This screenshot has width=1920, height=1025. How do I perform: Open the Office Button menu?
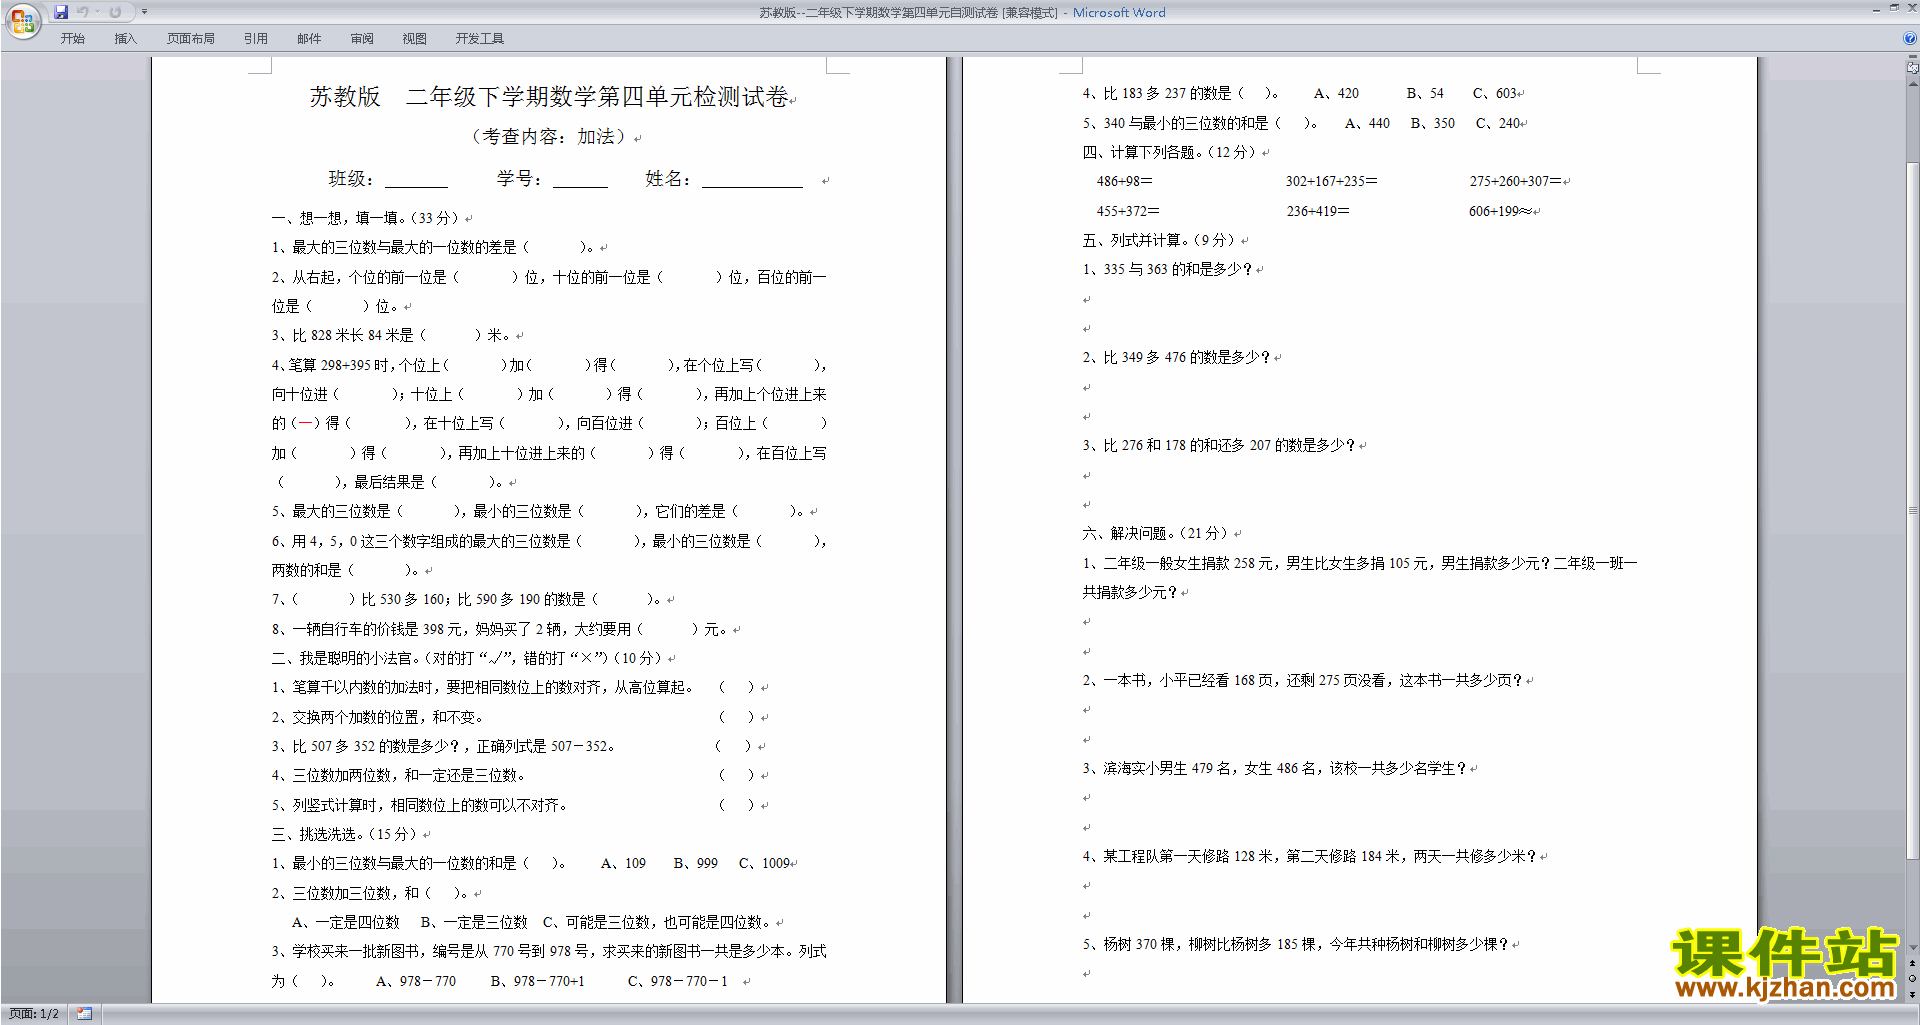23,20
